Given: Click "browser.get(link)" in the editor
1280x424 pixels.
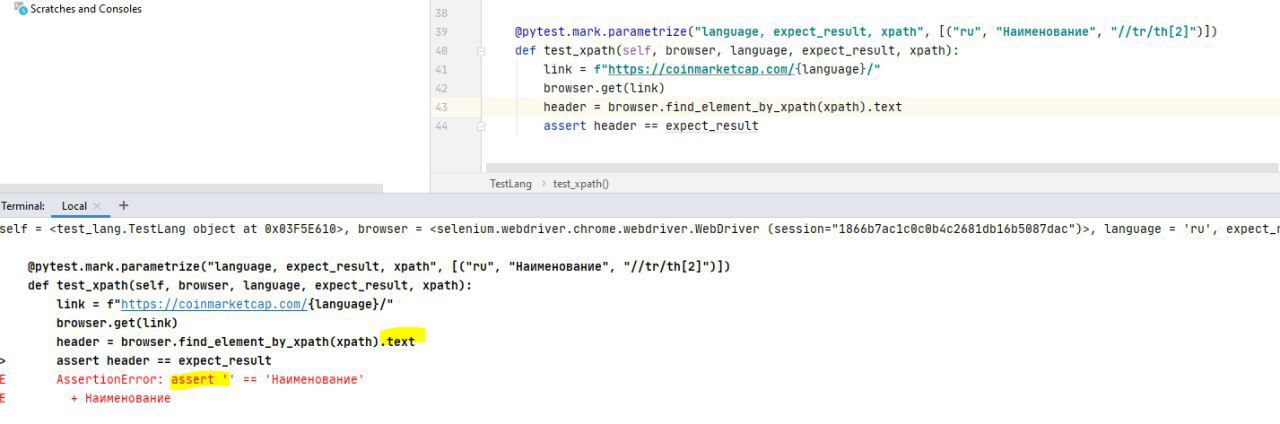Looking at the screenshot, I should point(604,88).
